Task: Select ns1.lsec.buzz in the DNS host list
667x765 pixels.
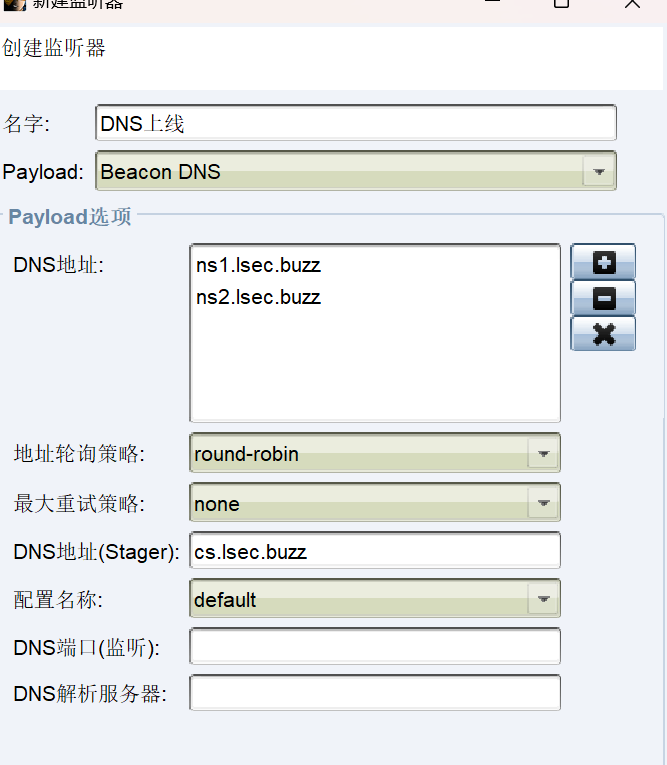Action: tap(258, 266)
